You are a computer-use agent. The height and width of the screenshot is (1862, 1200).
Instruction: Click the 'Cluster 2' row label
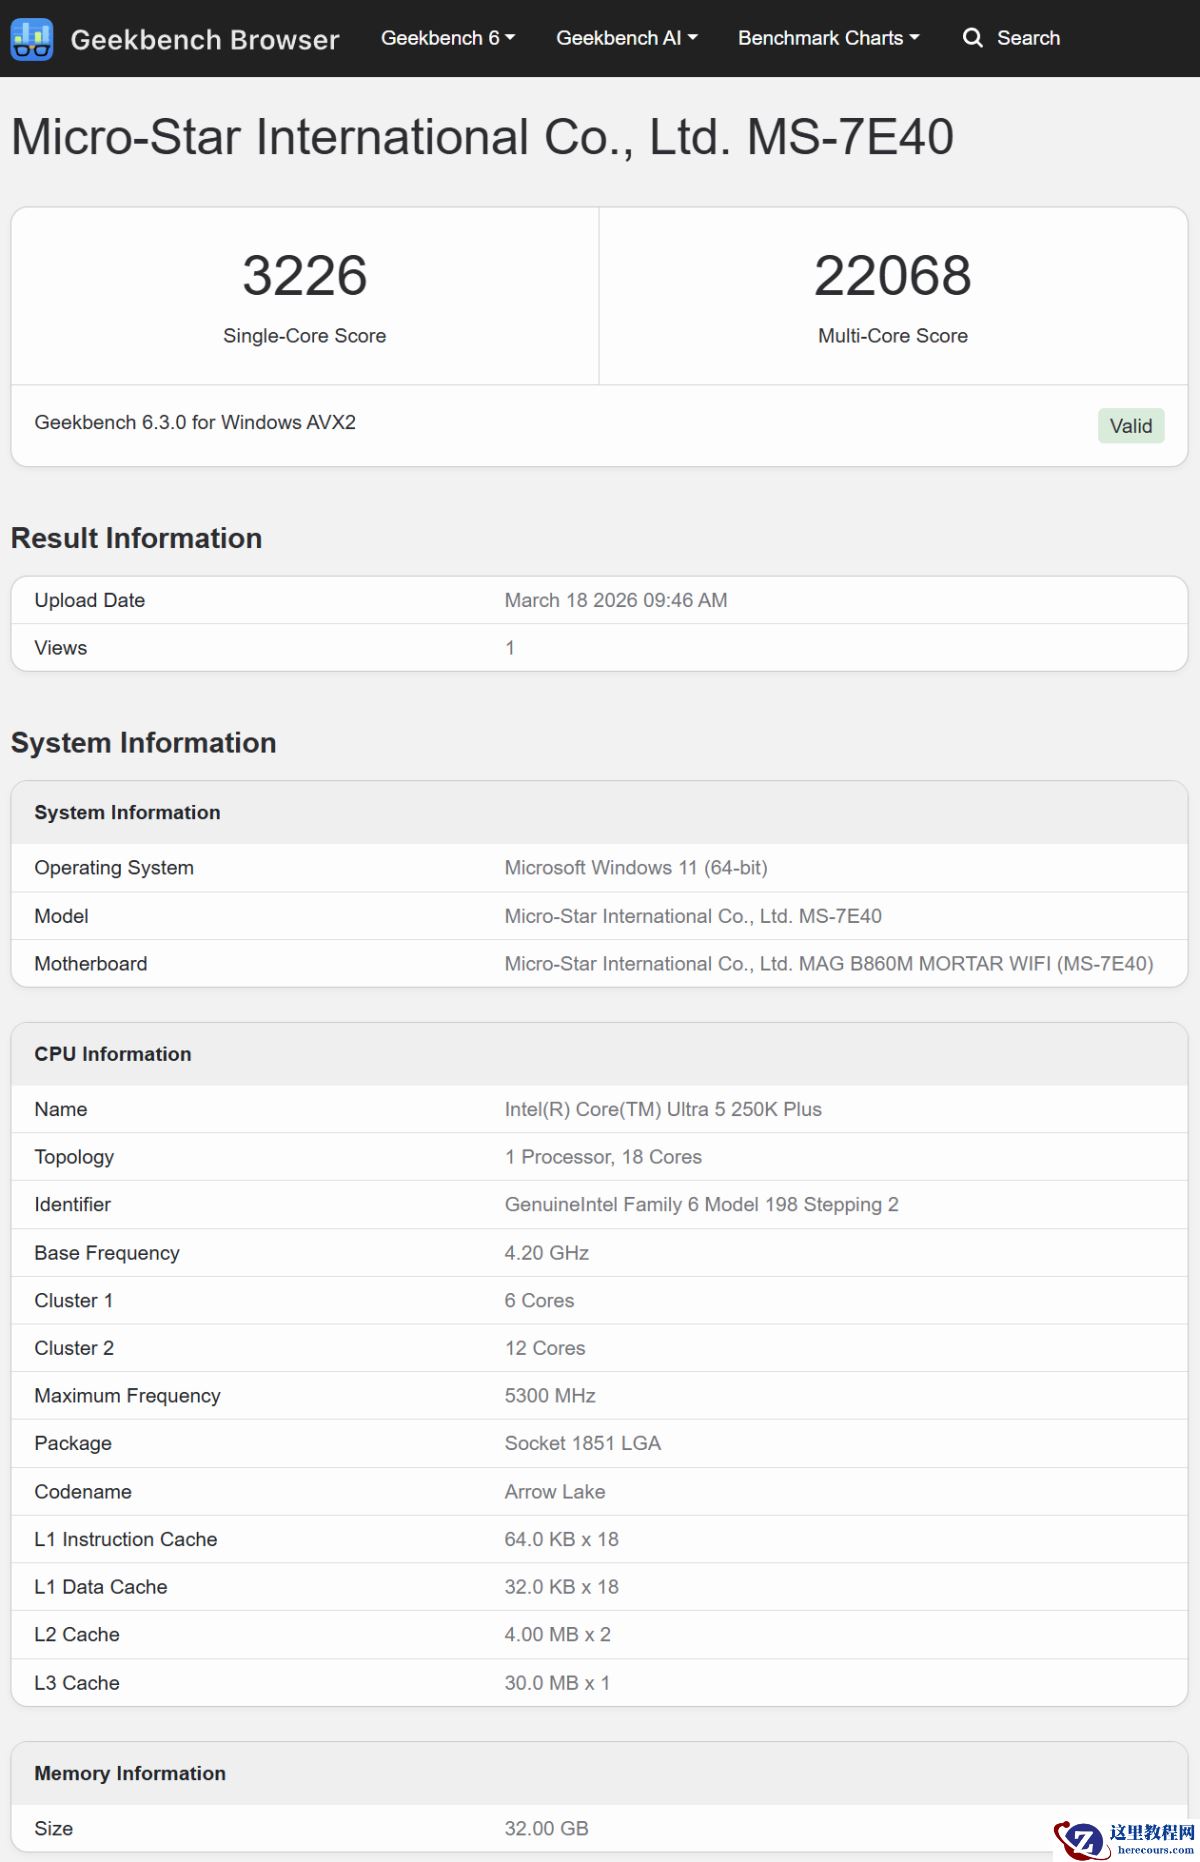tap(74, 1348)
